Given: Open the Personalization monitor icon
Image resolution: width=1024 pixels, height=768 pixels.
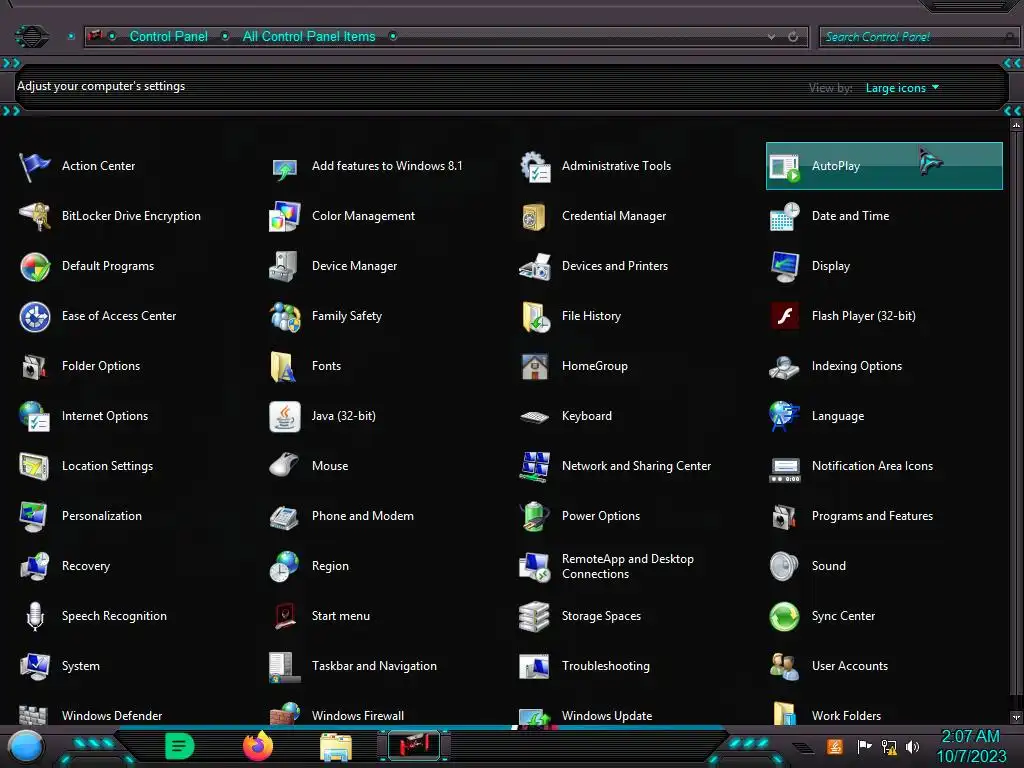Looking at the screenshot, I should coord(35,517).
